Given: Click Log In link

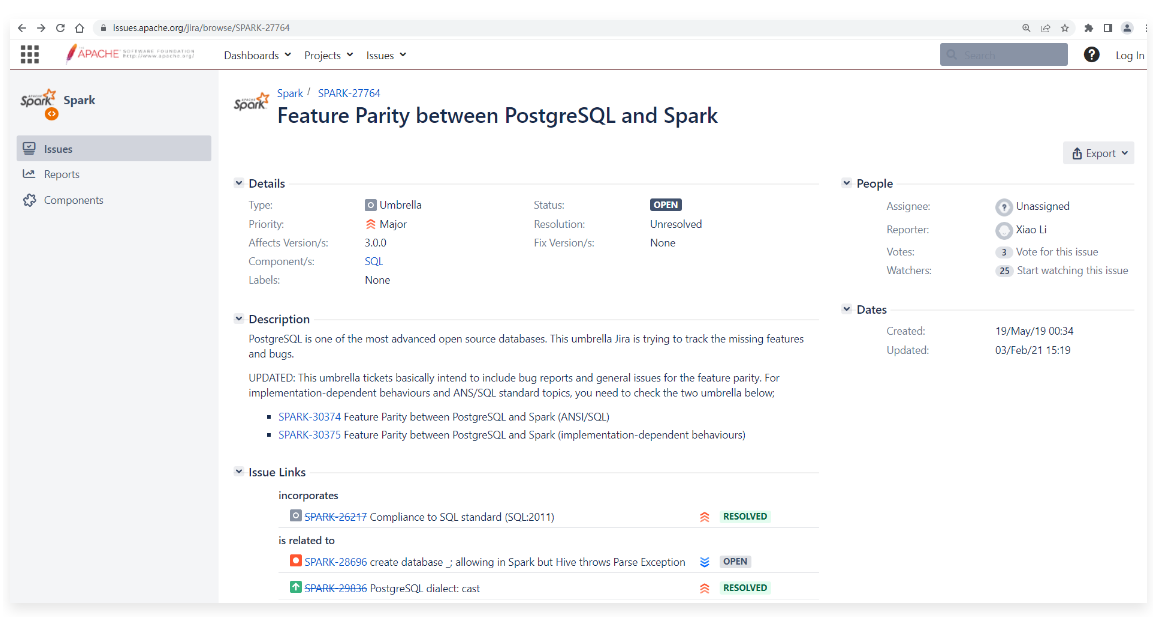Looking at the screenshot, I should [1130, 55].
